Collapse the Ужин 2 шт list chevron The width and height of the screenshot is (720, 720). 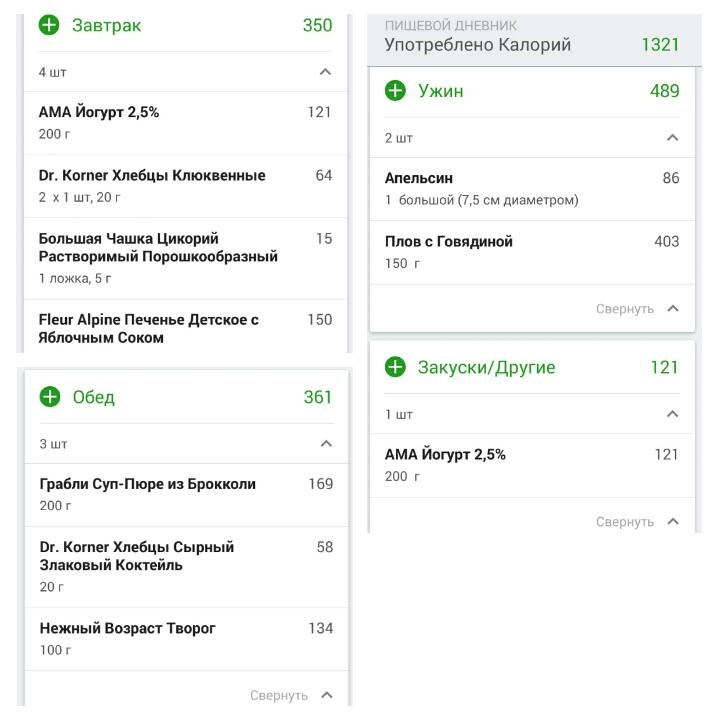point(672,138)
